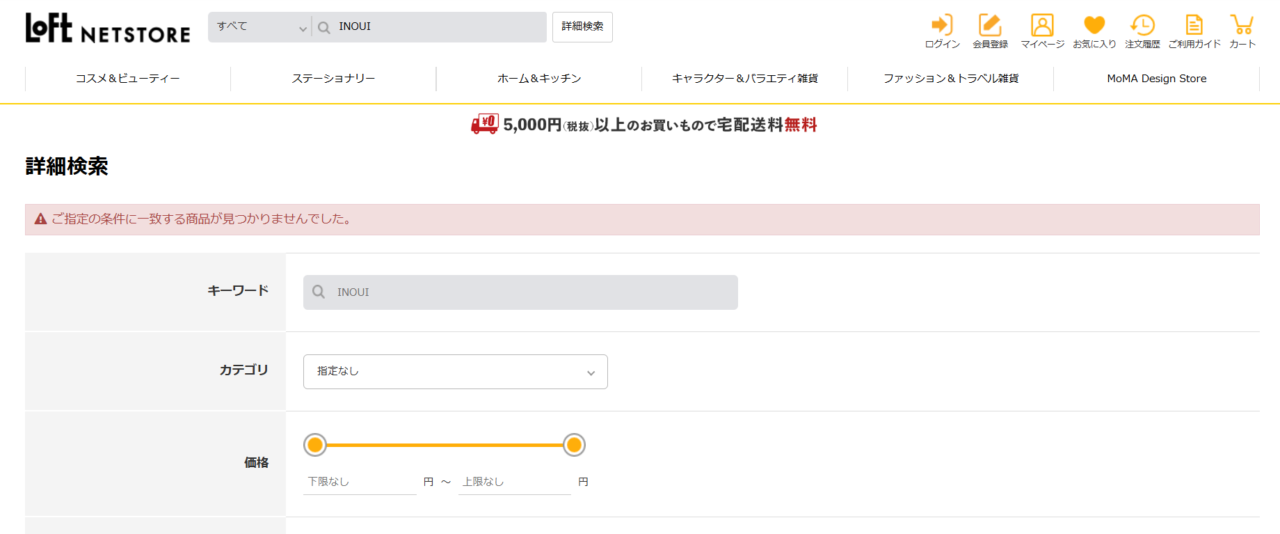Click the orange price range track
Screen dimensions: 1280x534
point(445,445)
